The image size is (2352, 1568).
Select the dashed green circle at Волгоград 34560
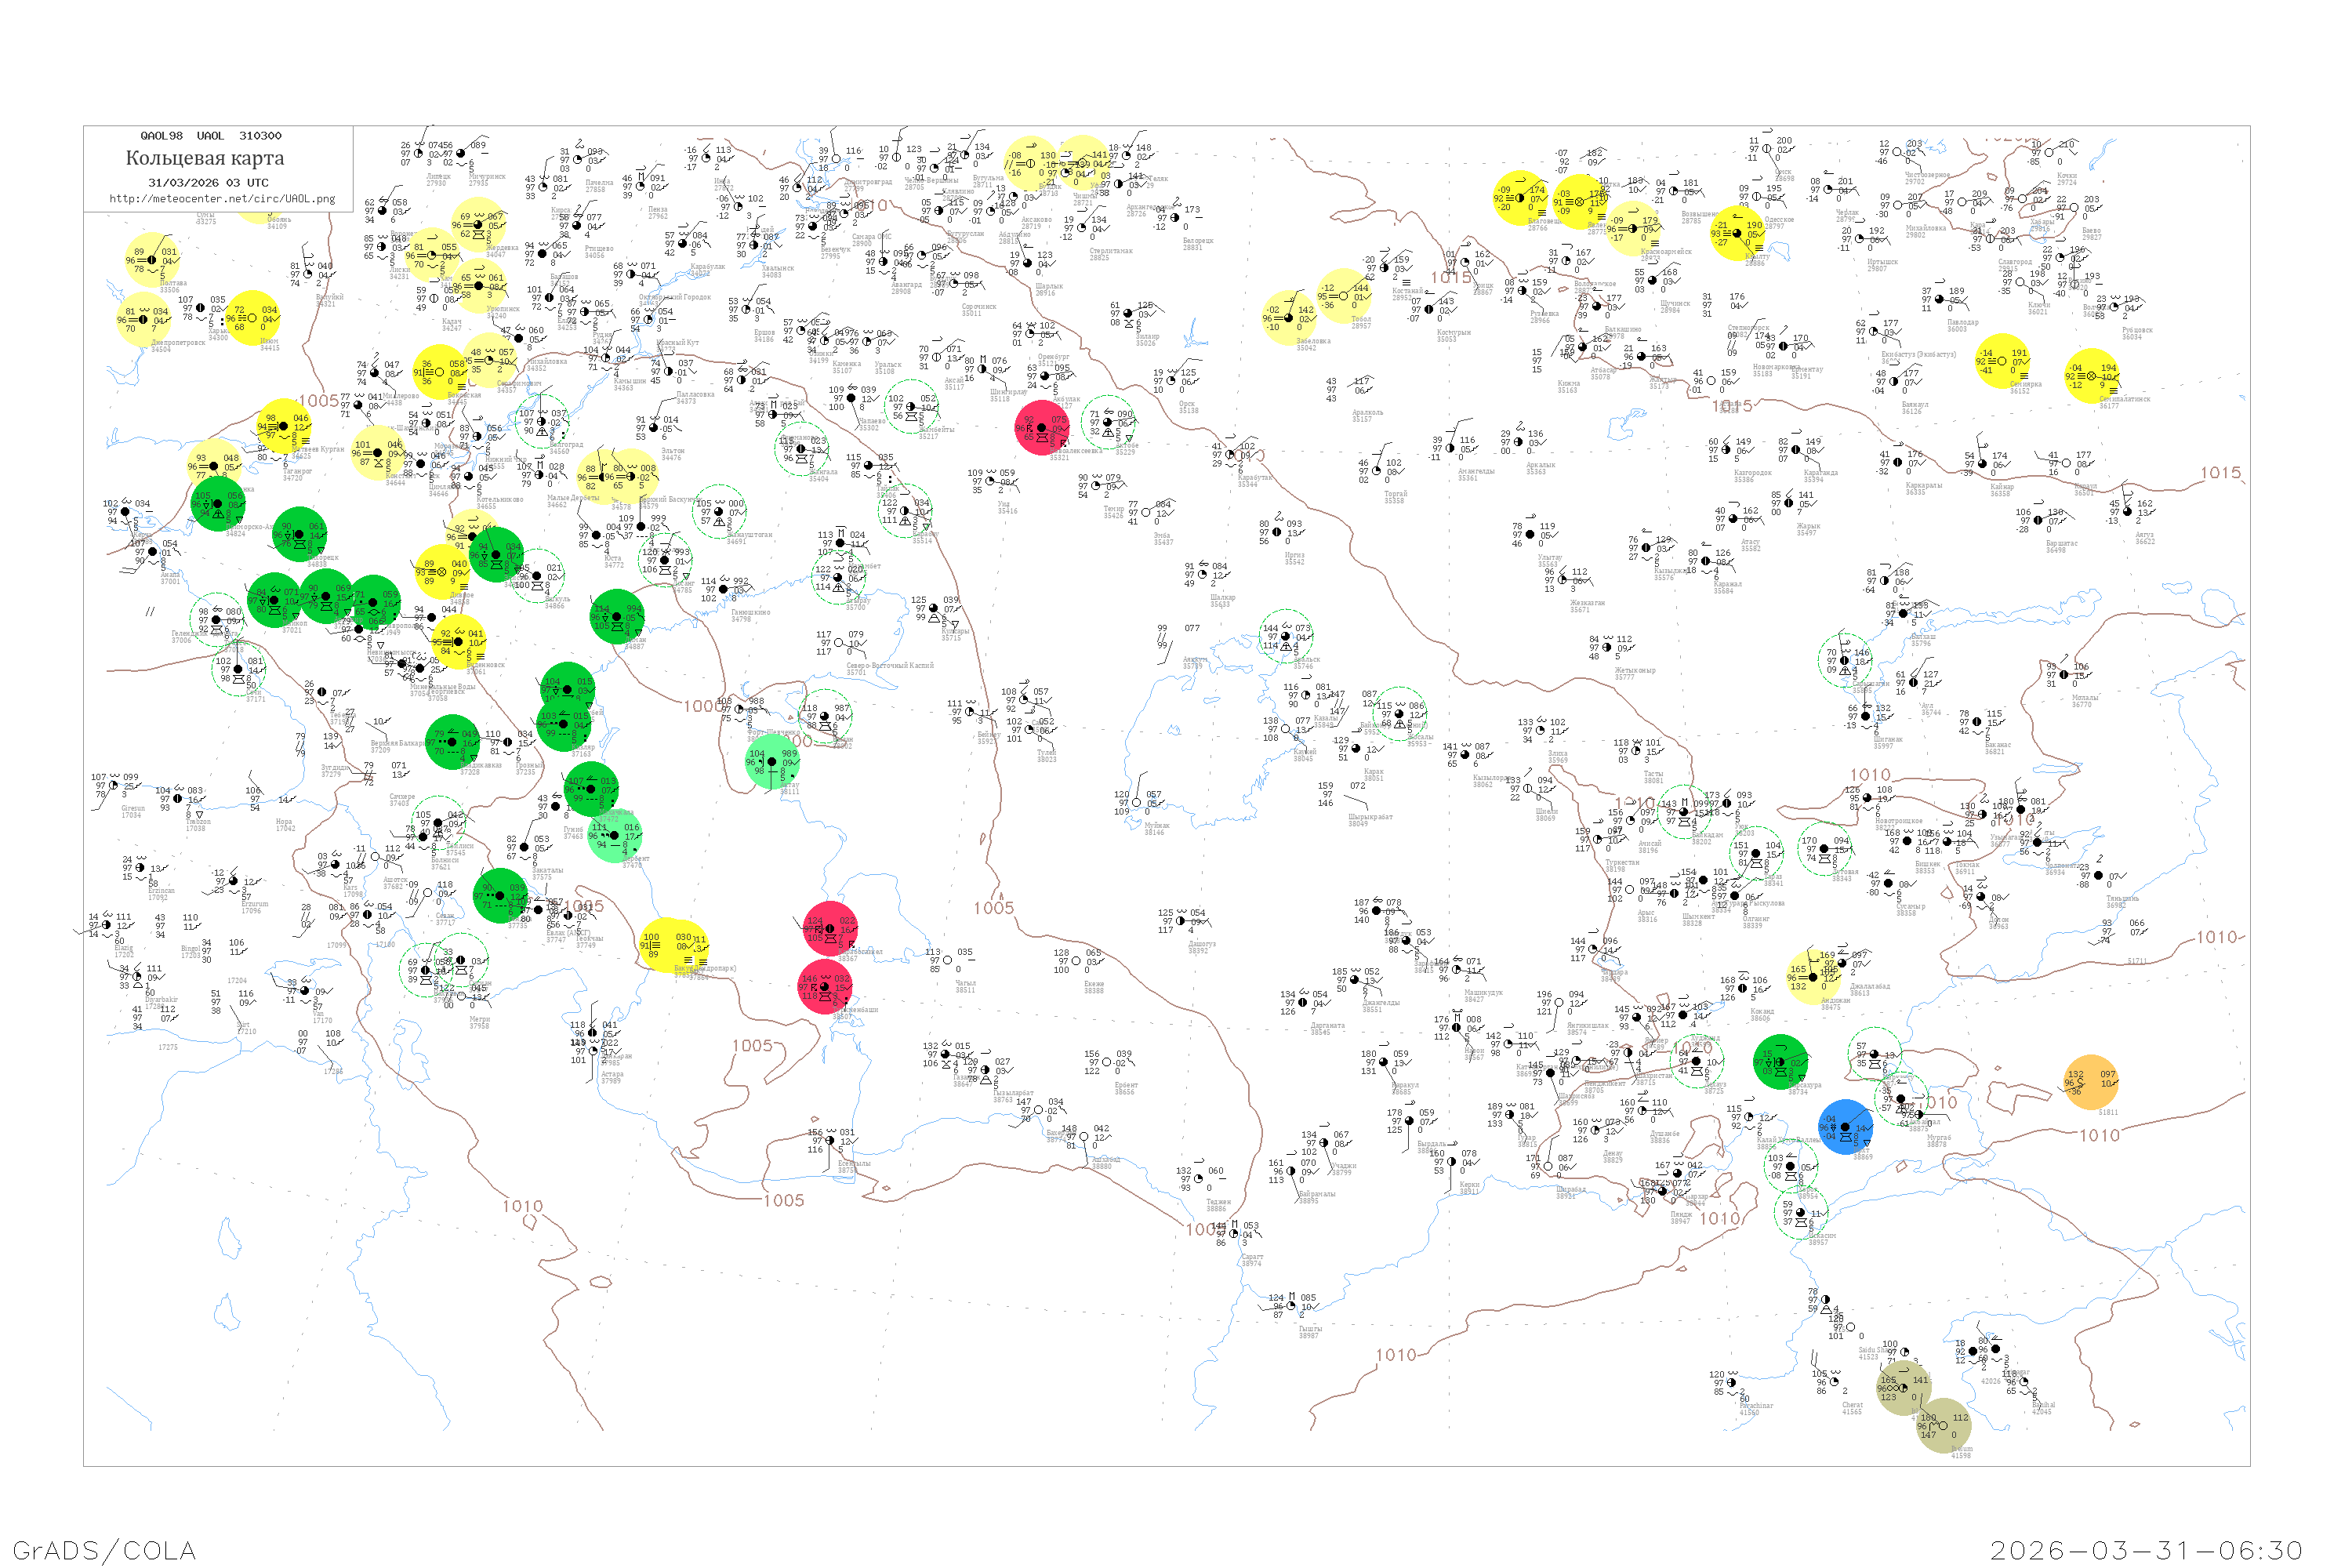coord(541,421)
